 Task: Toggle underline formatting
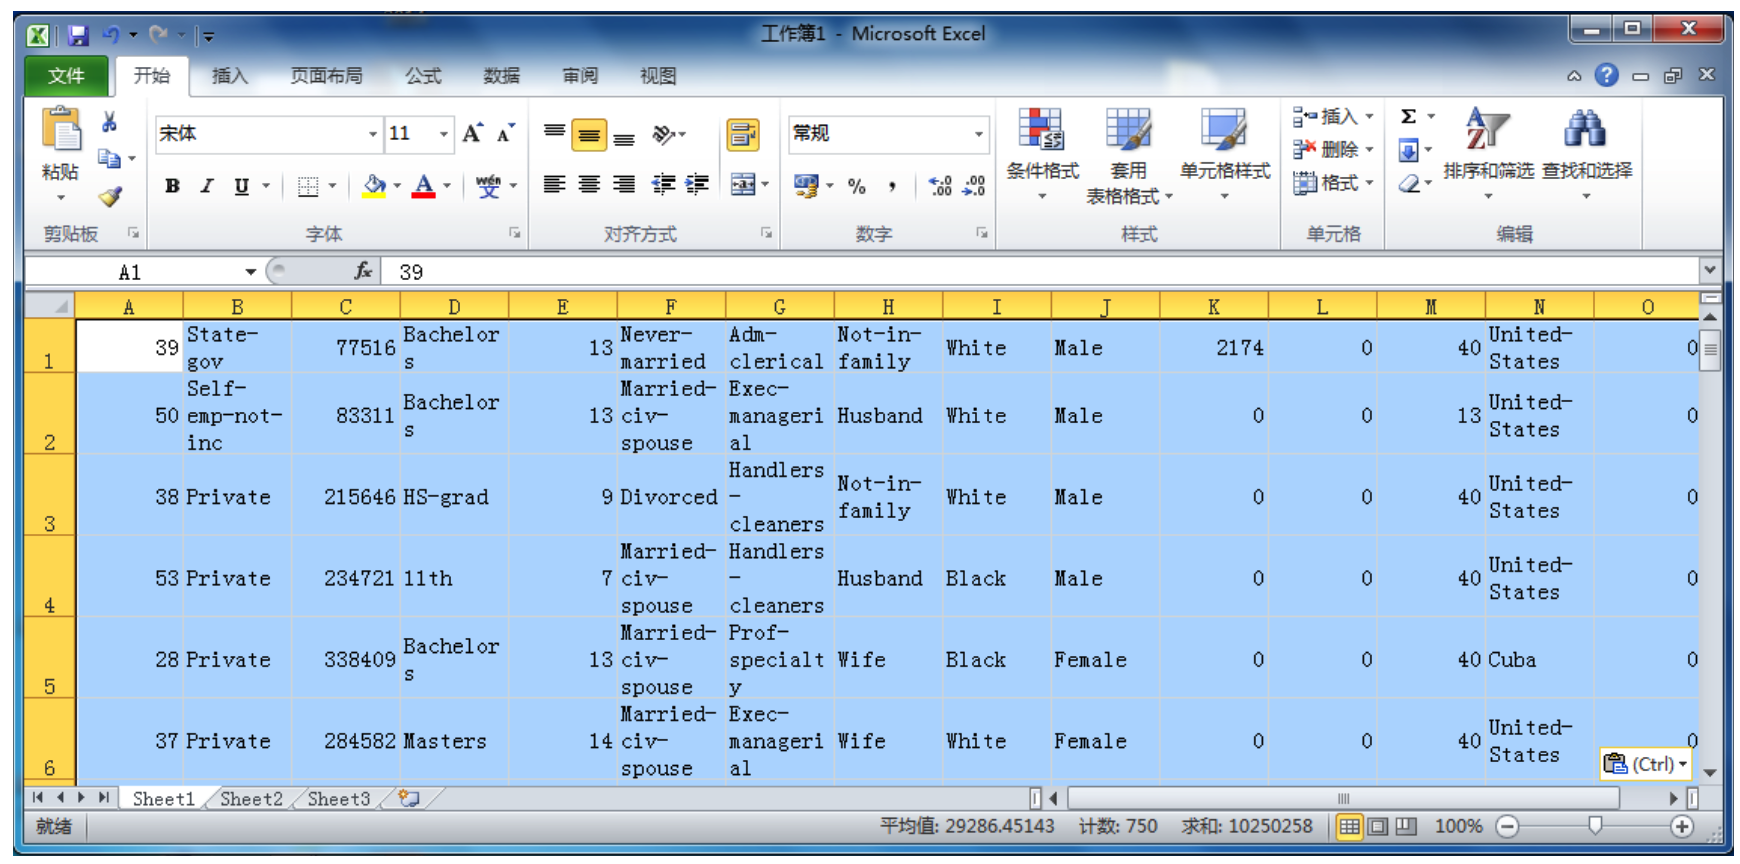241,186
